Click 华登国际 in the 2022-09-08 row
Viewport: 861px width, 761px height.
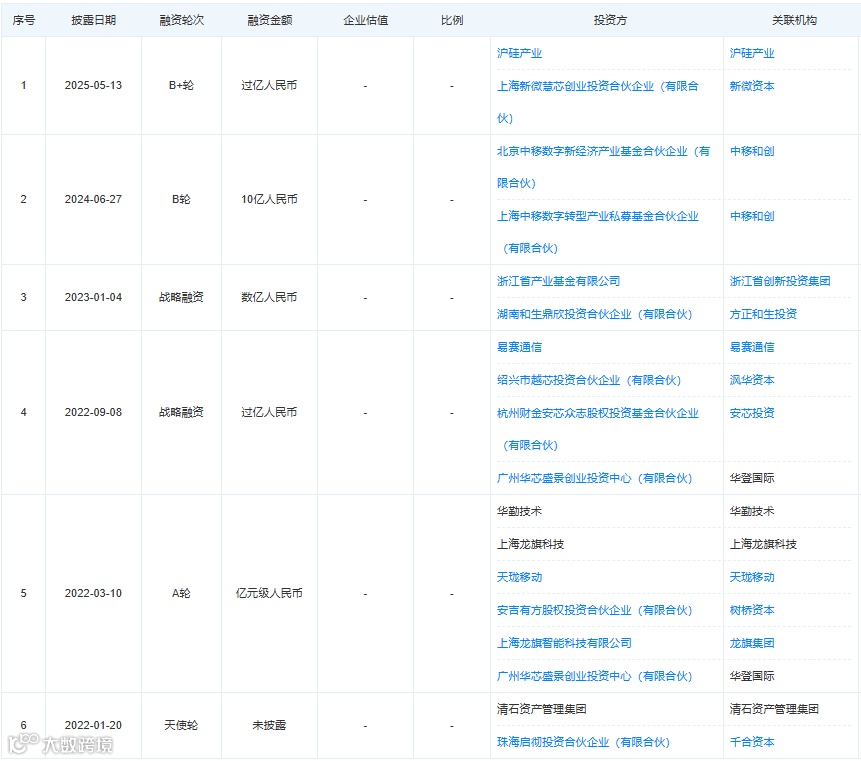(x=752, y=478)
